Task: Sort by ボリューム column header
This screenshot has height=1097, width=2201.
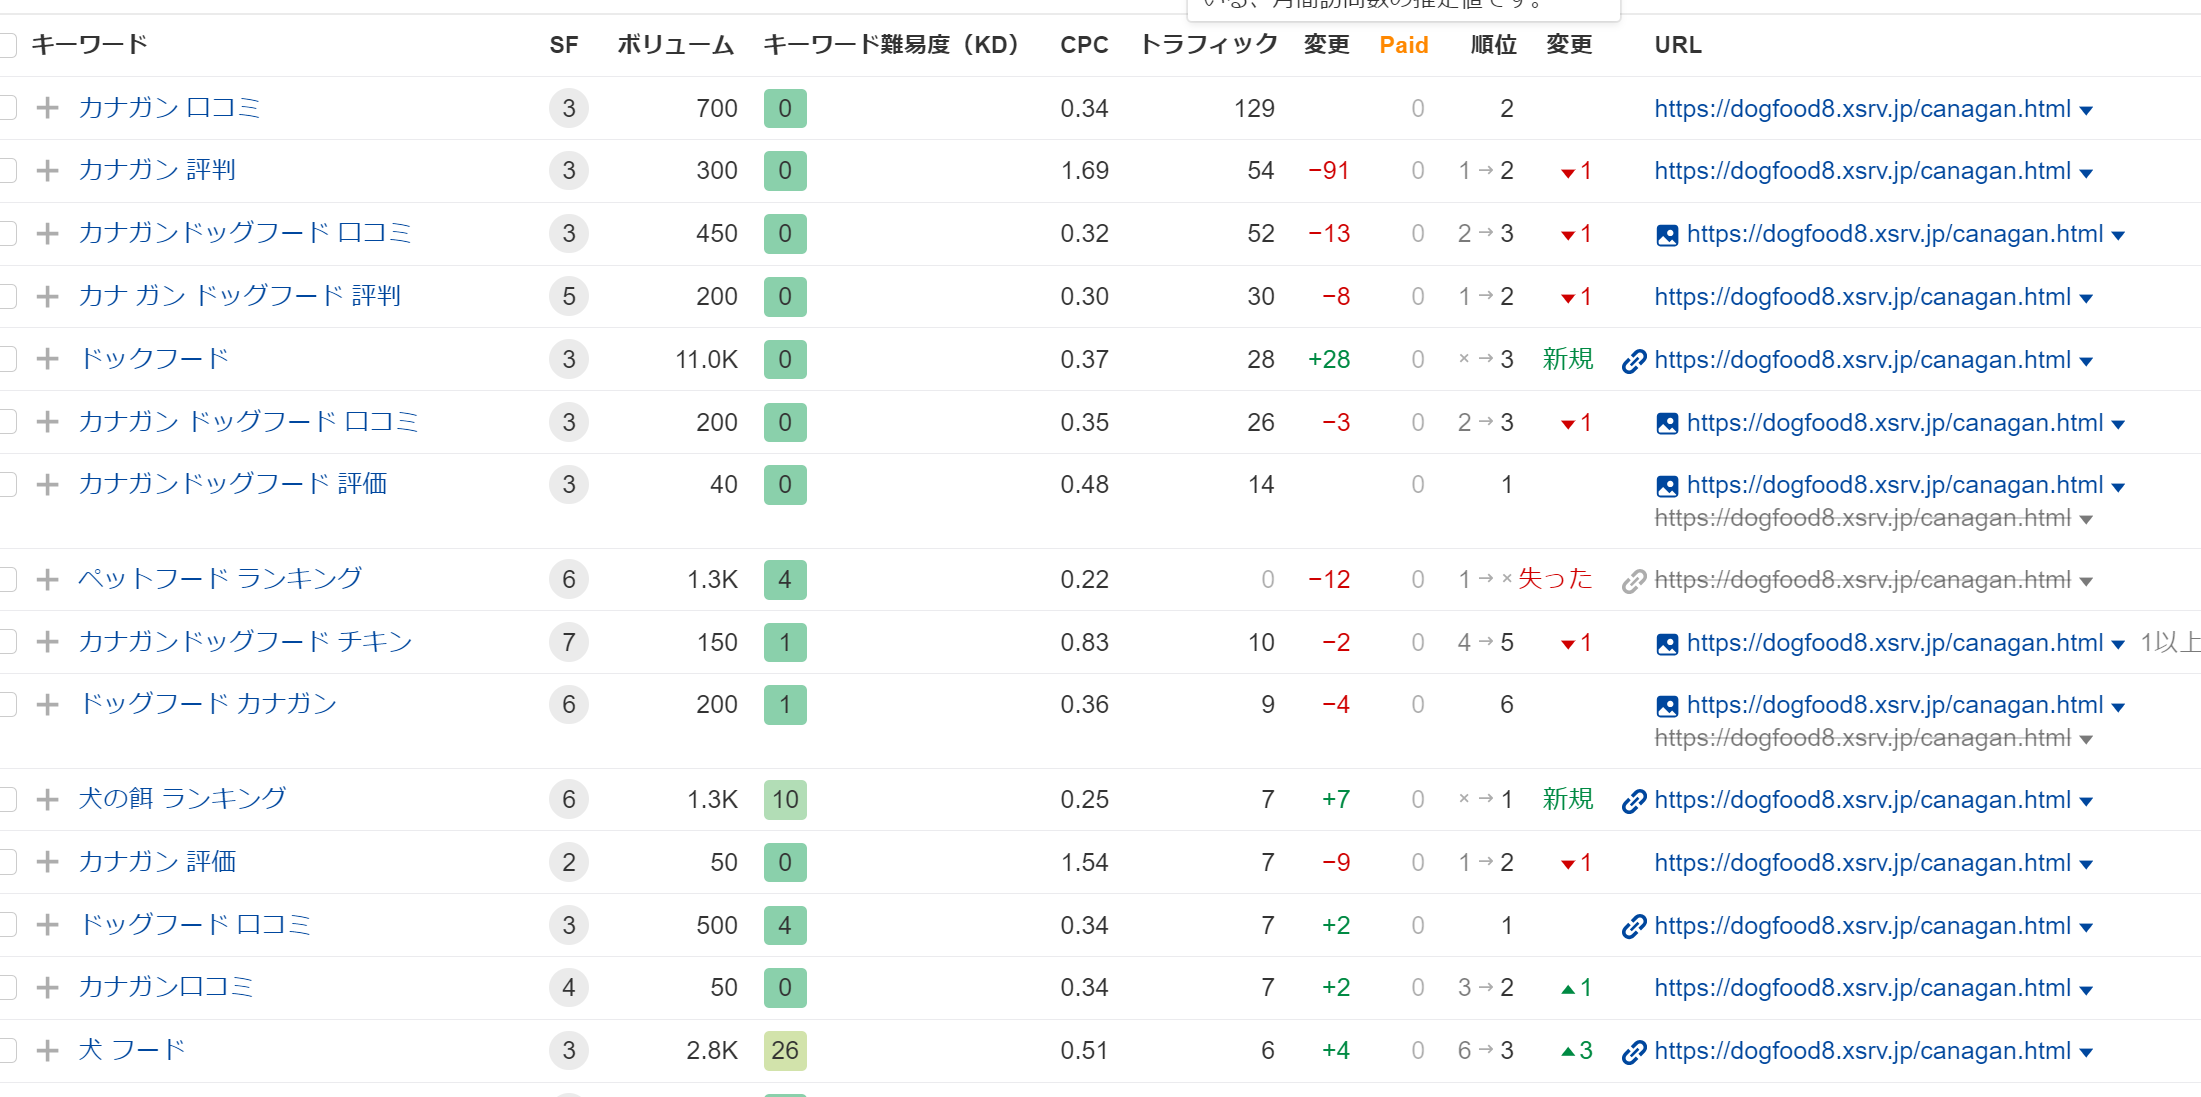Action: pos(675,45)
